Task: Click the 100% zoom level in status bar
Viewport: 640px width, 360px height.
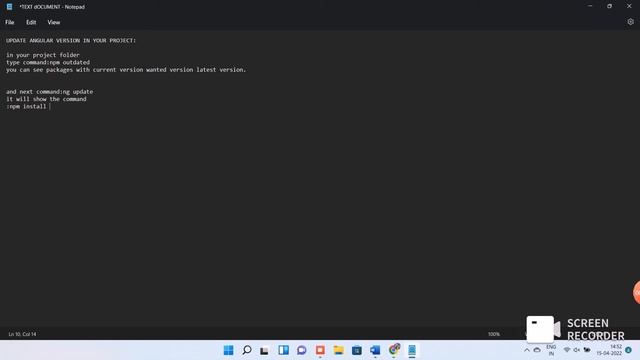Action: tap(494, 334)
